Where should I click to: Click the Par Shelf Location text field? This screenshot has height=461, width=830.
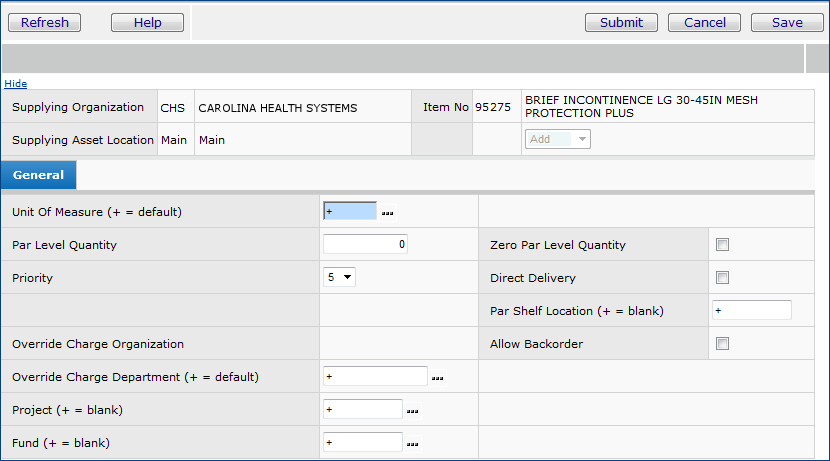751,311
